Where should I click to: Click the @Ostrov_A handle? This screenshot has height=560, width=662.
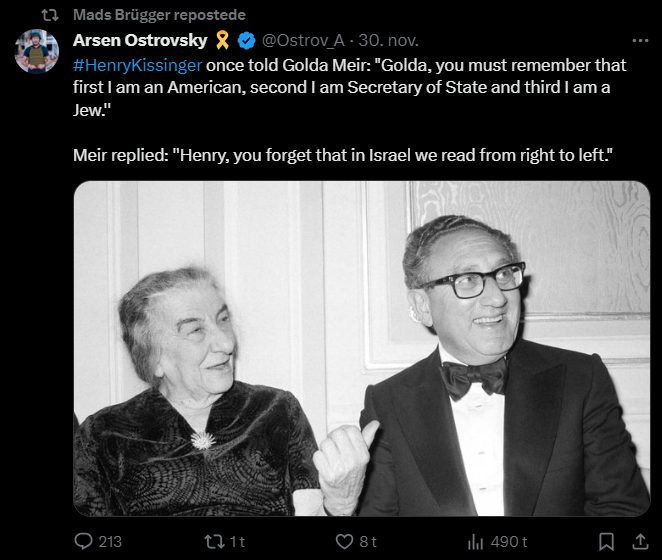tap(303, 41)
